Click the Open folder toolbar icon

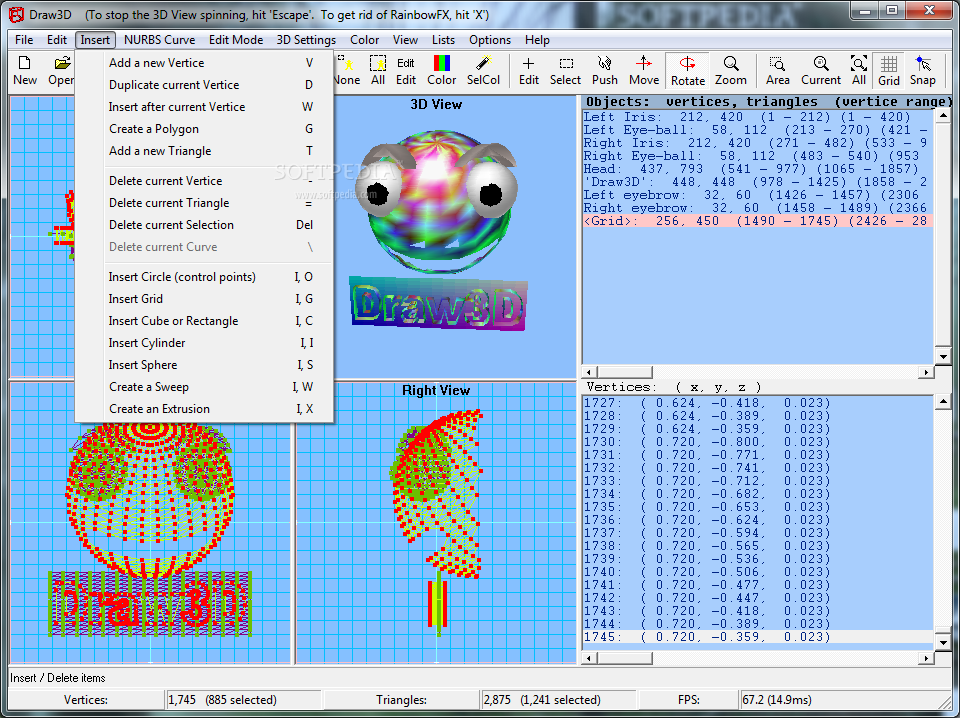(x=60, y=70)
